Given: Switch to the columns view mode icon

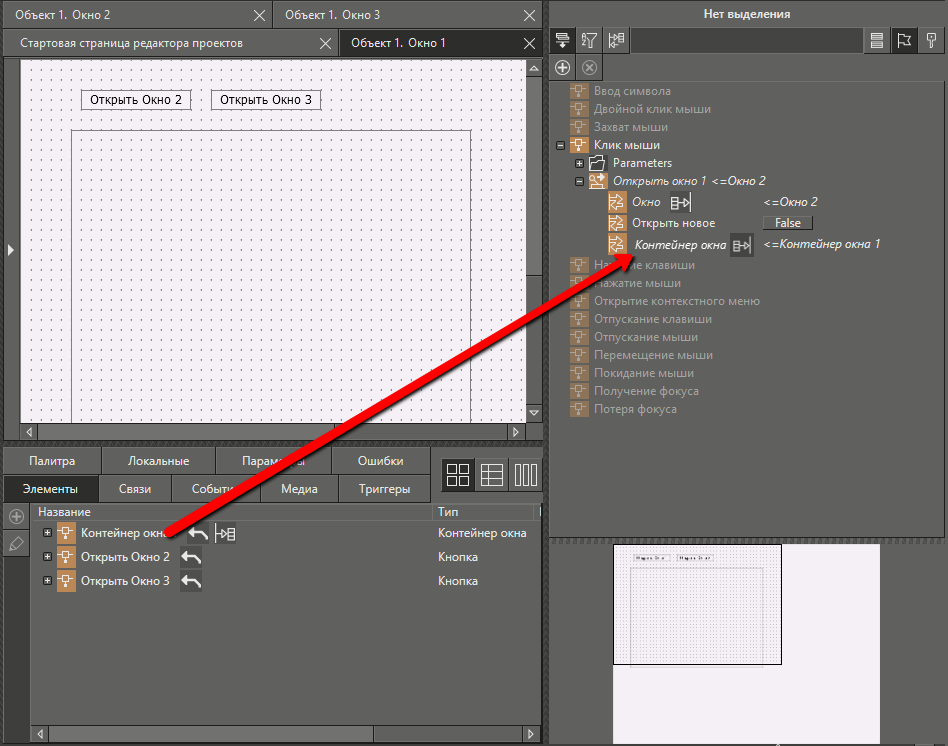Looking at the screenshot, I should tap(525, 475).
